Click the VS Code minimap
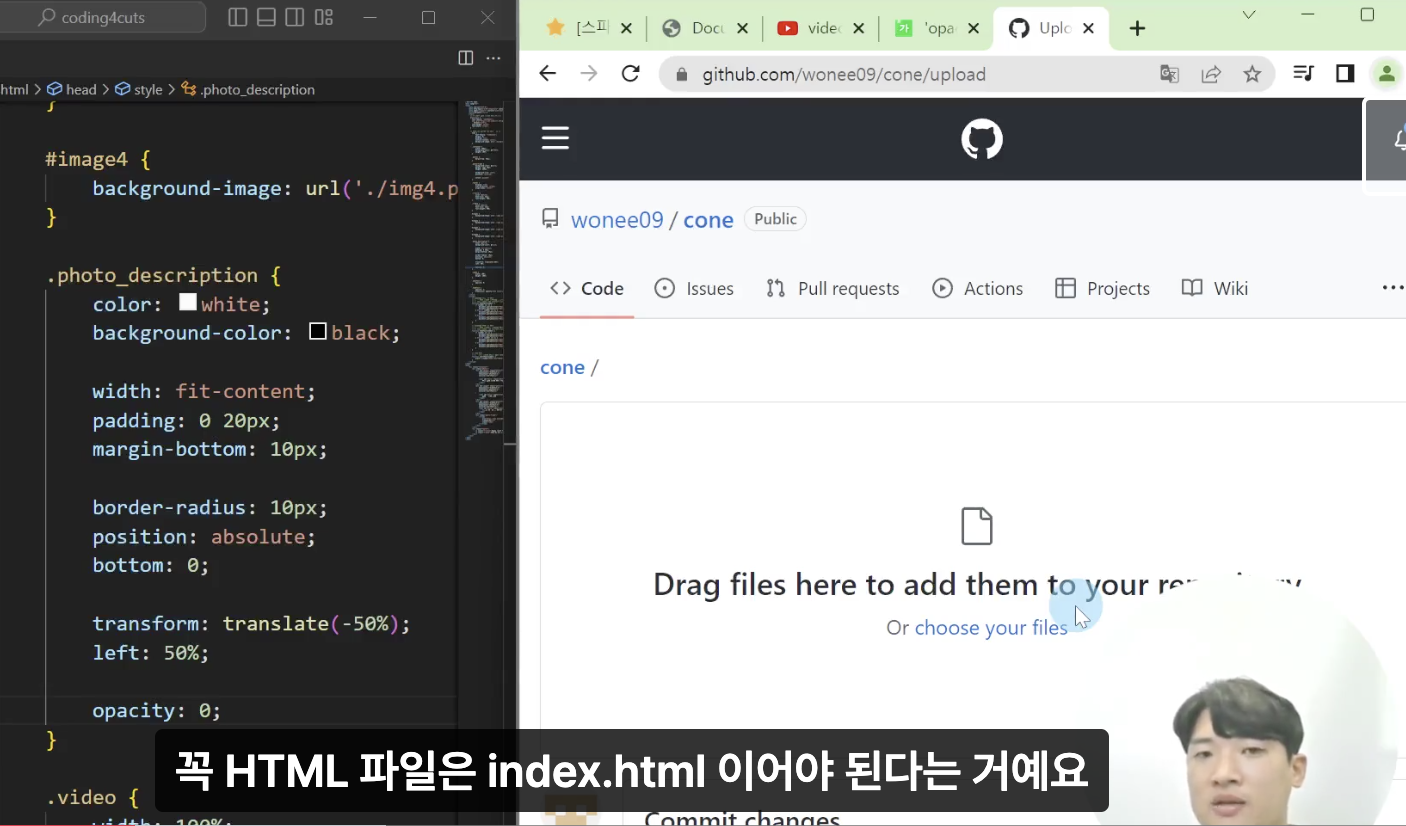1406x826 pixels. tap(486, 270)
